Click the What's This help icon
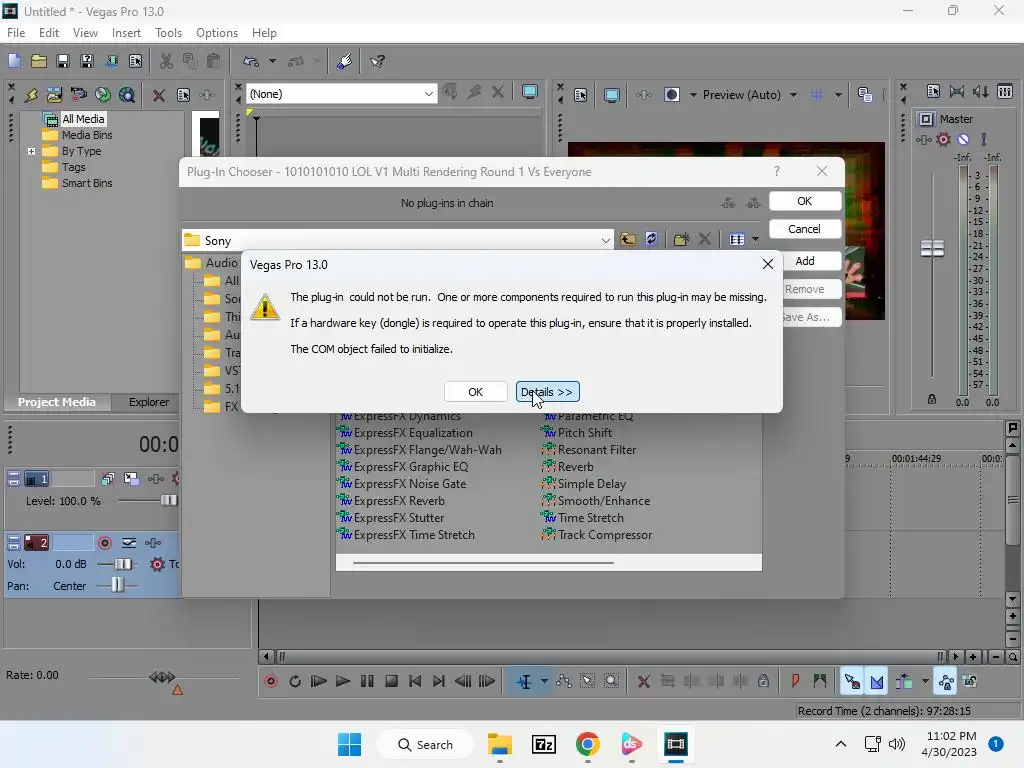This screenshot has height=768, width=1024. click(377, 61)
